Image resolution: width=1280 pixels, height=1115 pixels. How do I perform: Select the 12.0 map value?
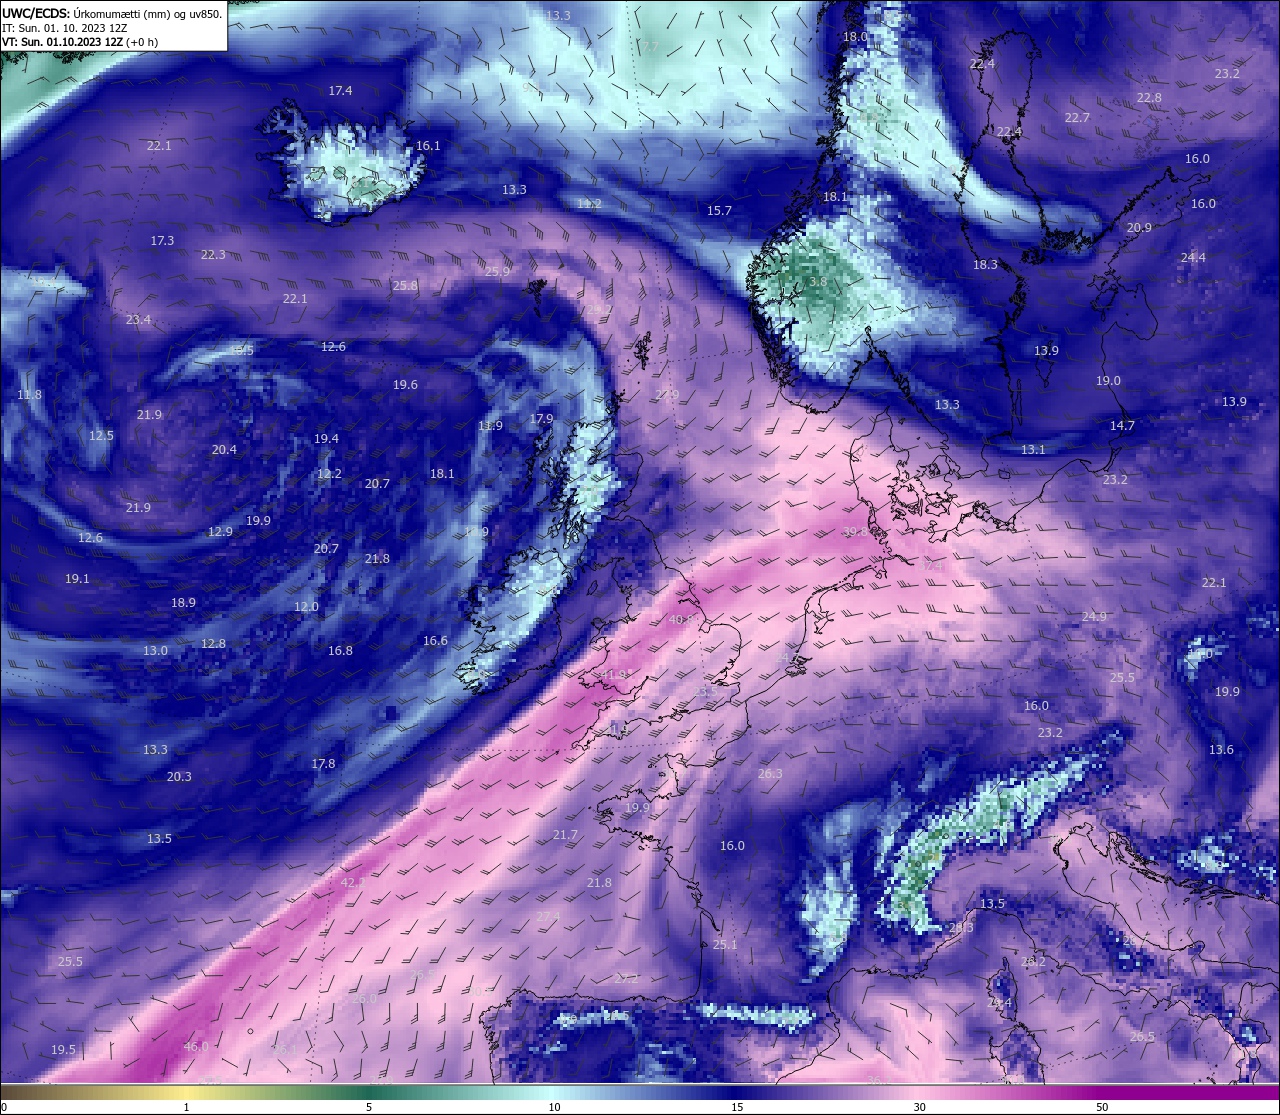point(306,607)
